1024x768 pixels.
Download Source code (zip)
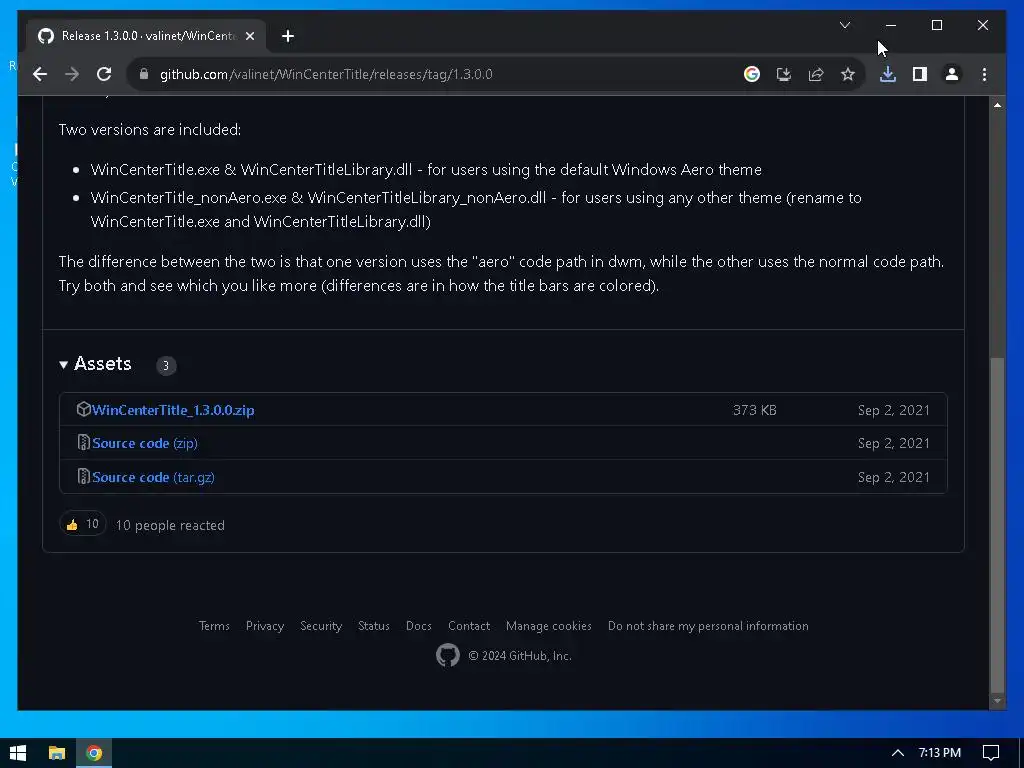click(x=144, y=443)
